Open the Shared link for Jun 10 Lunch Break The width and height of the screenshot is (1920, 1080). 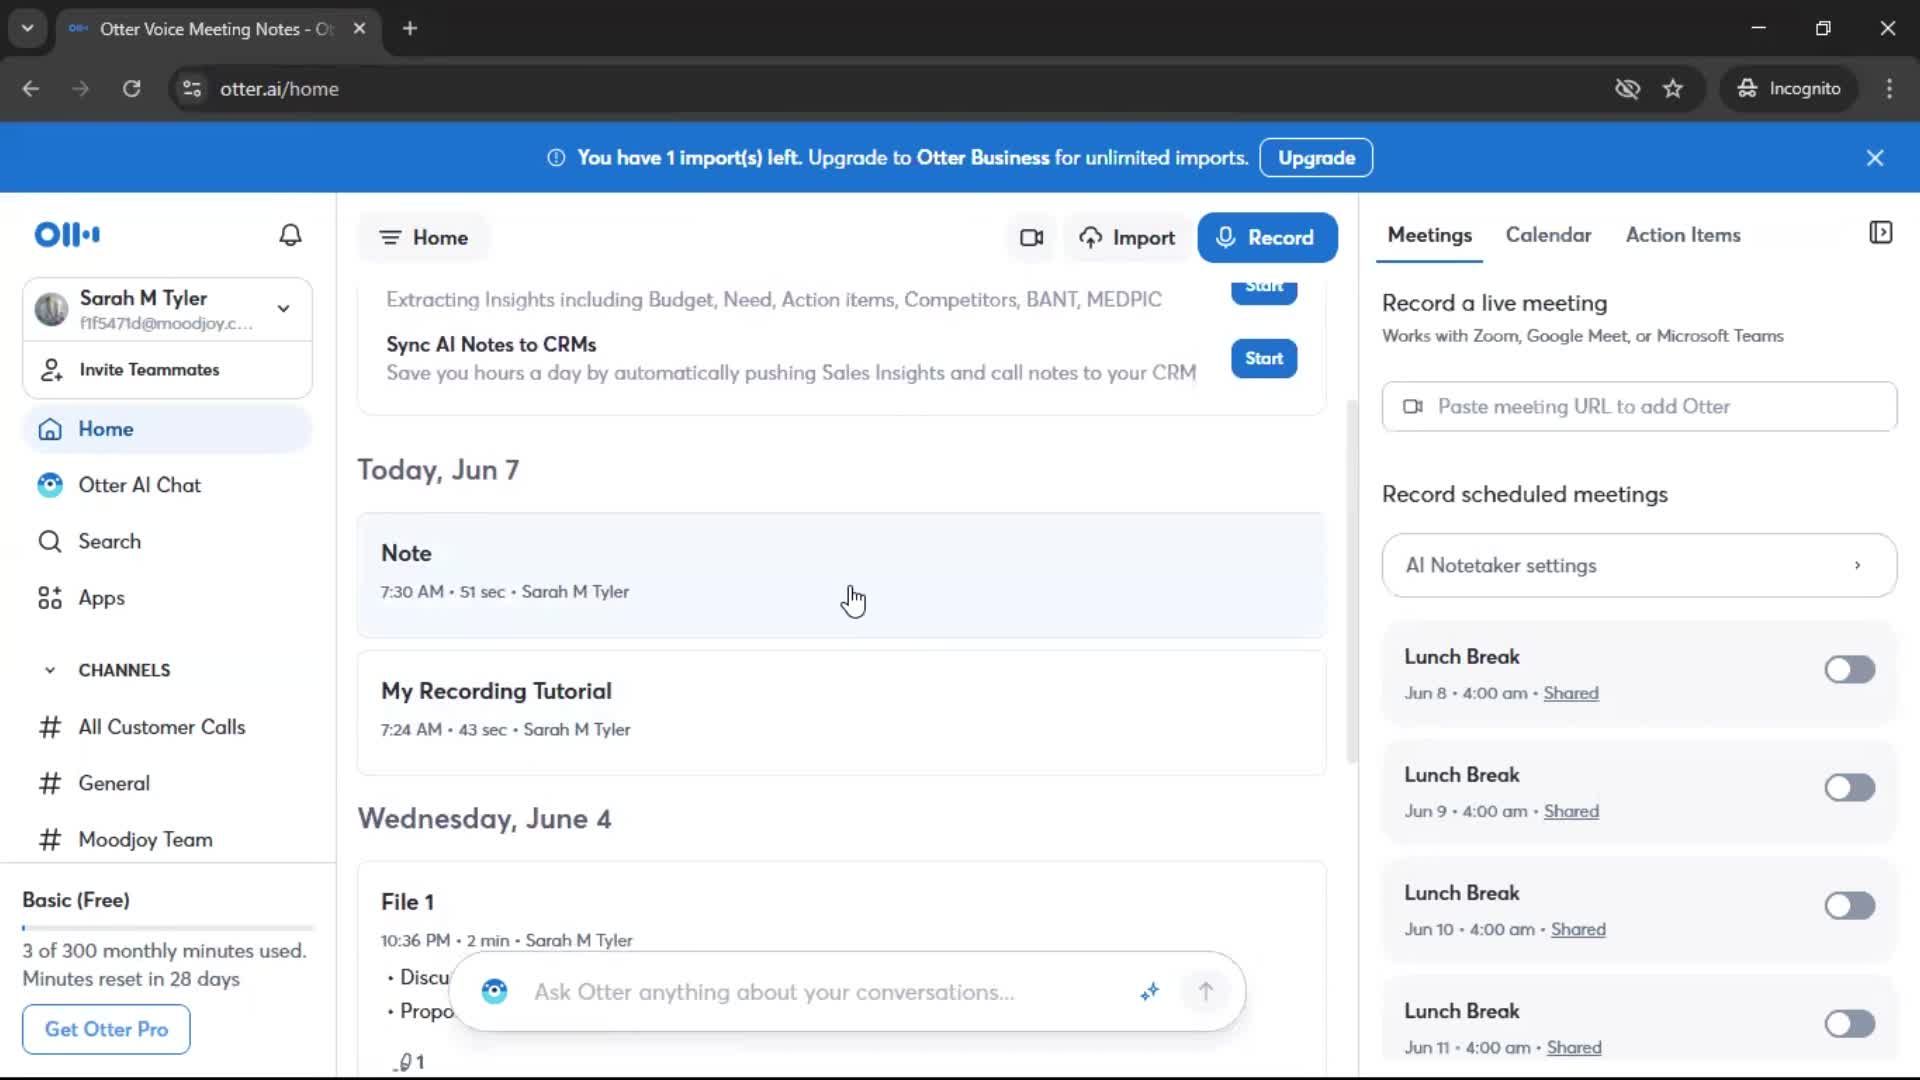tap(1578, 930)
